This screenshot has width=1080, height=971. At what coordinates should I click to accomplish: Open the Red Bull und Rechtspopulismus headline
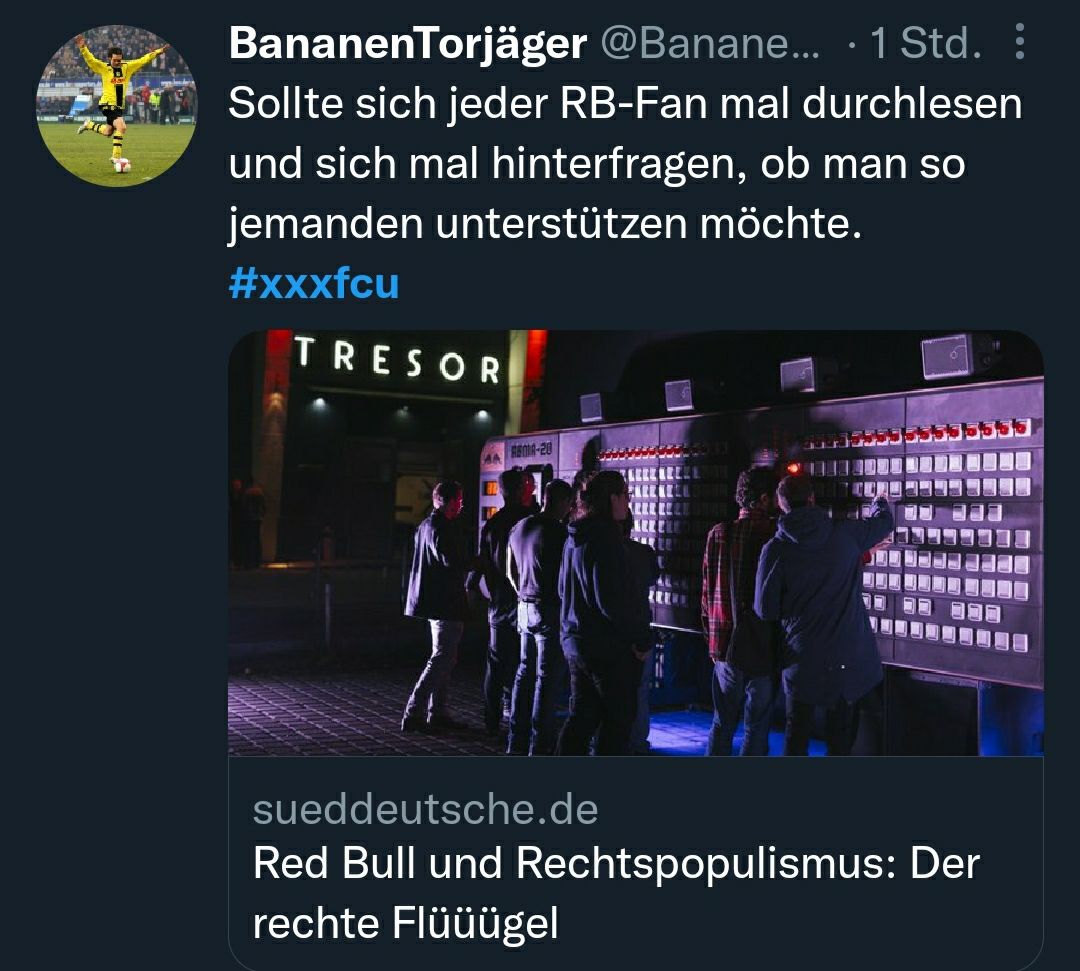[x=616, y=862]
